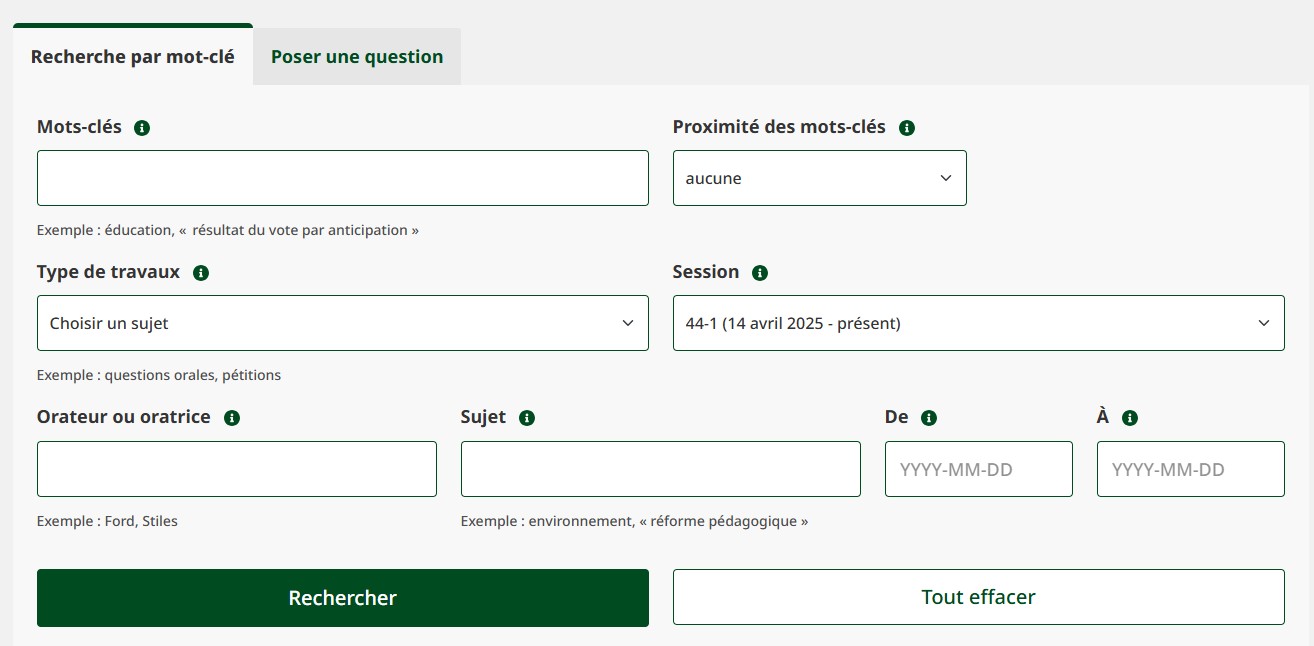Click Tout effacer to clear the form
Image resolution: width=1314 pixels, height=646 pixels.
[x=978, y=597]
